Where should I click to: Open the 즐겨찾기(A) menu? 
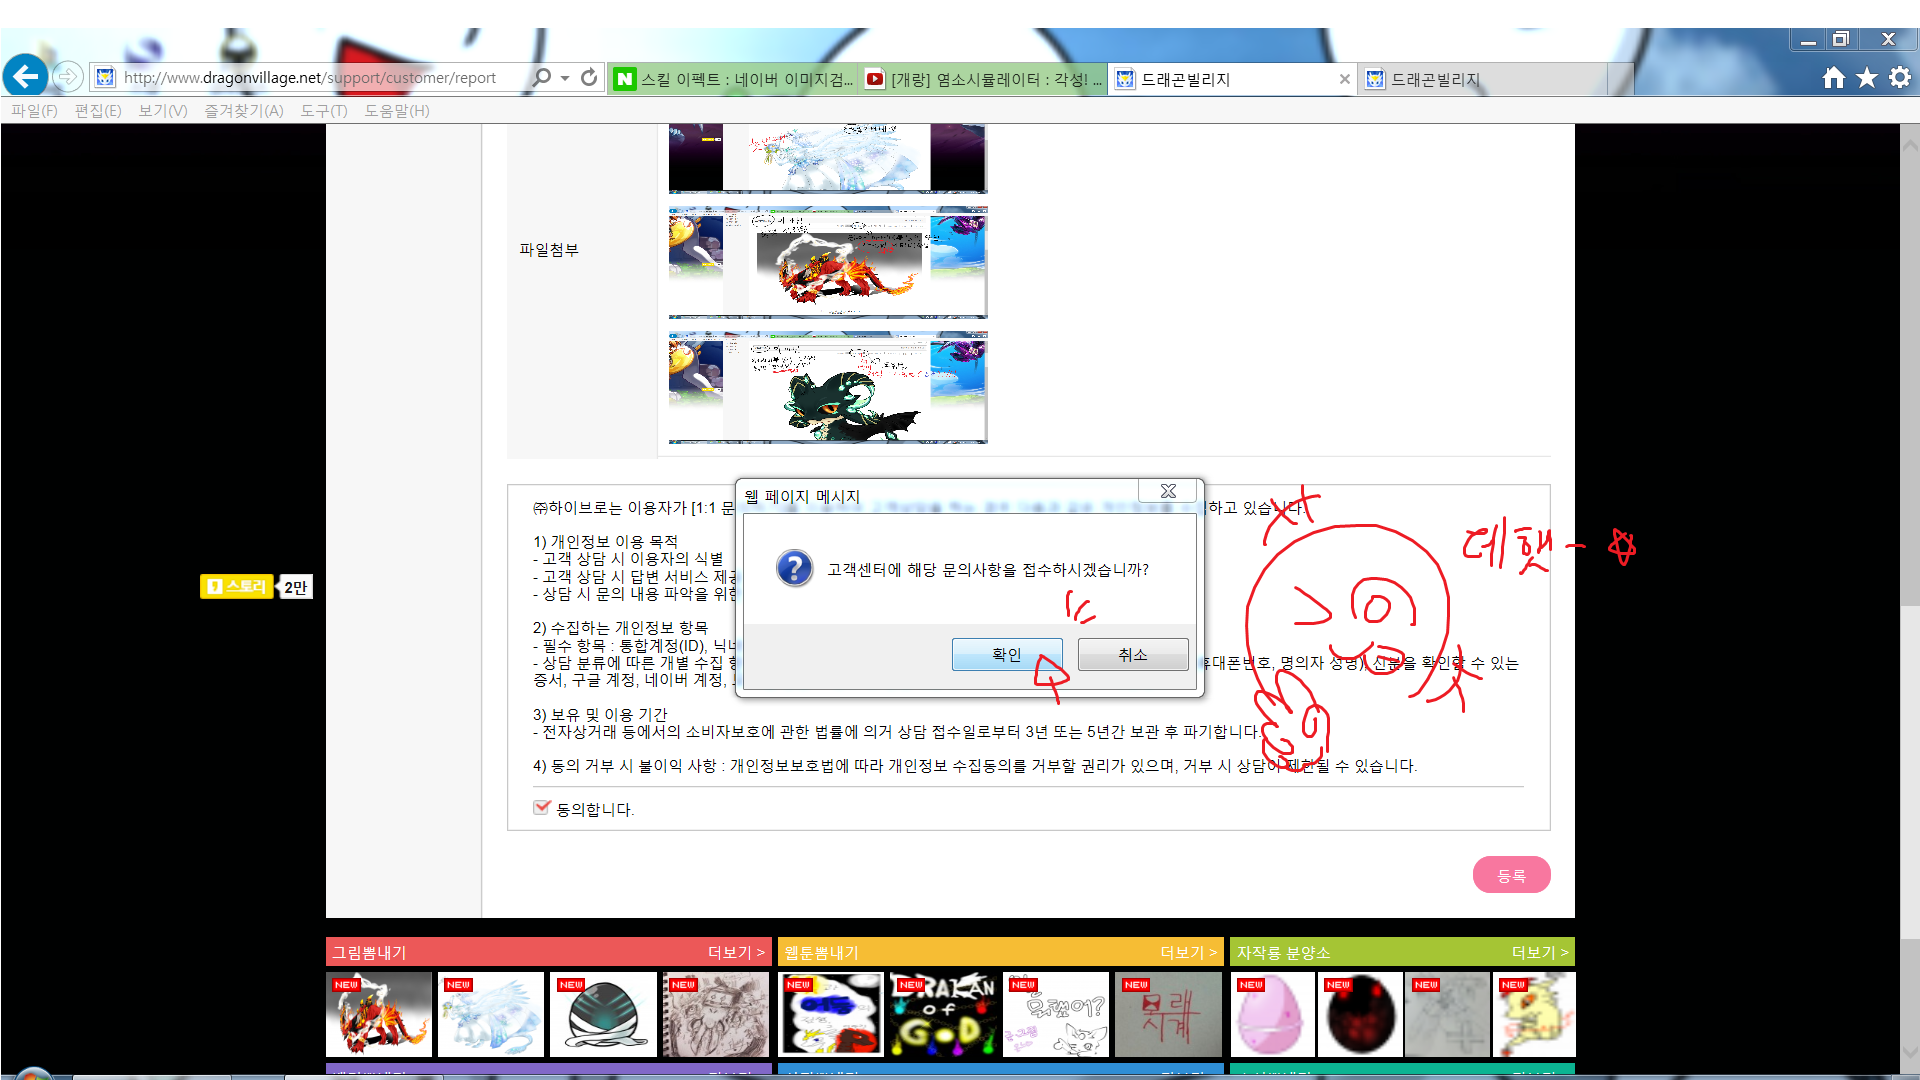244,110
